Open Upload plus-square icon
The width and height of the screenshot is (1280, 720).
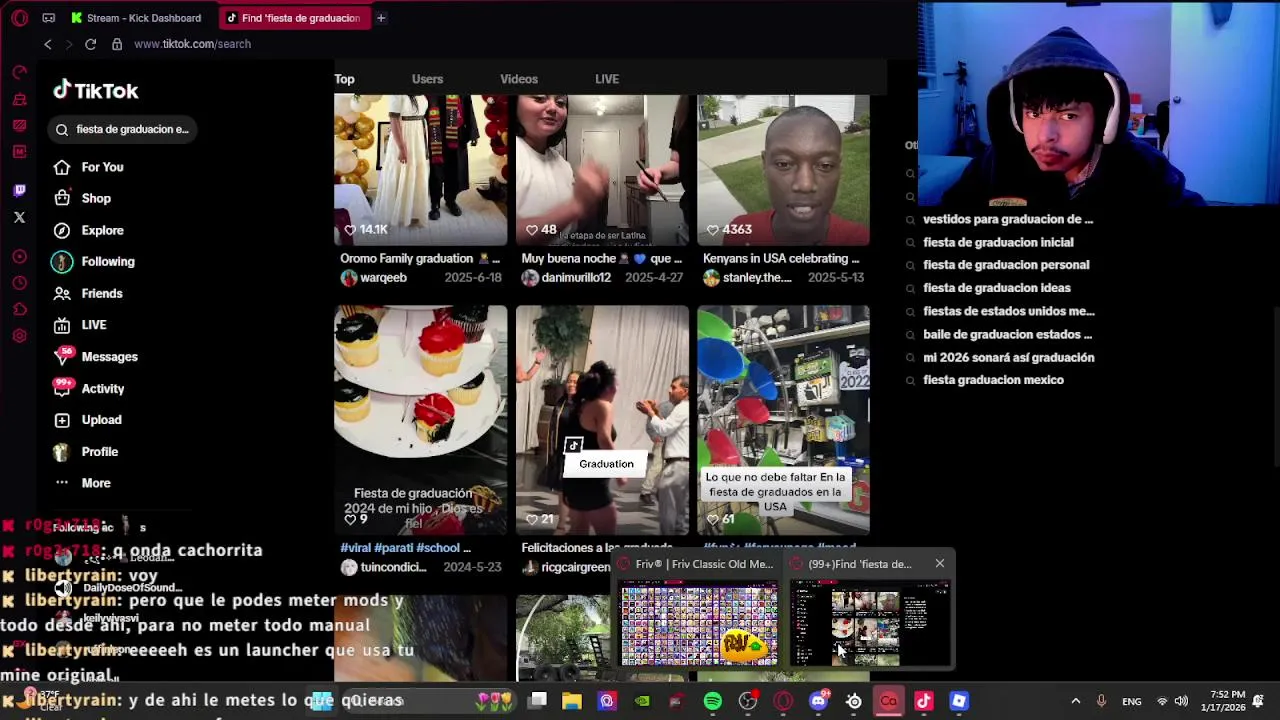coord(62,420)
